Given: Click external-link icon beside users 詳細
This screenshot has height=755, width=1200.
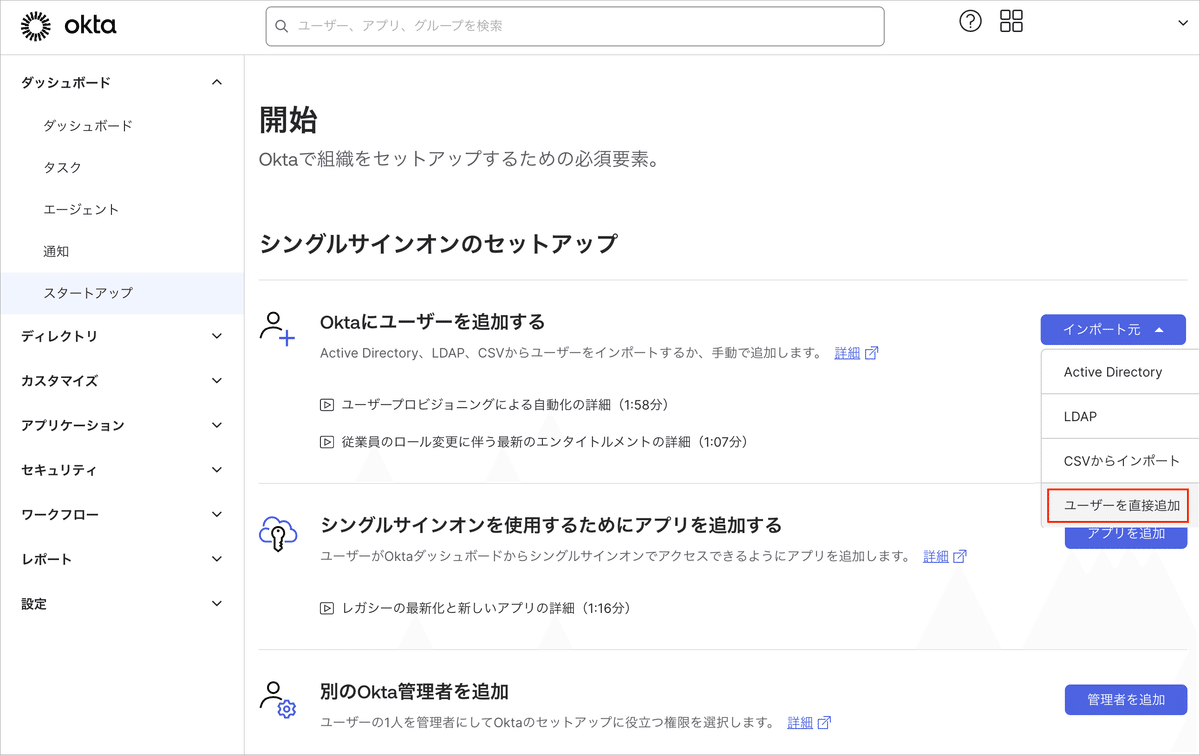Looking at the screenshot, I should pyautogui.click(x=872, y=353).
